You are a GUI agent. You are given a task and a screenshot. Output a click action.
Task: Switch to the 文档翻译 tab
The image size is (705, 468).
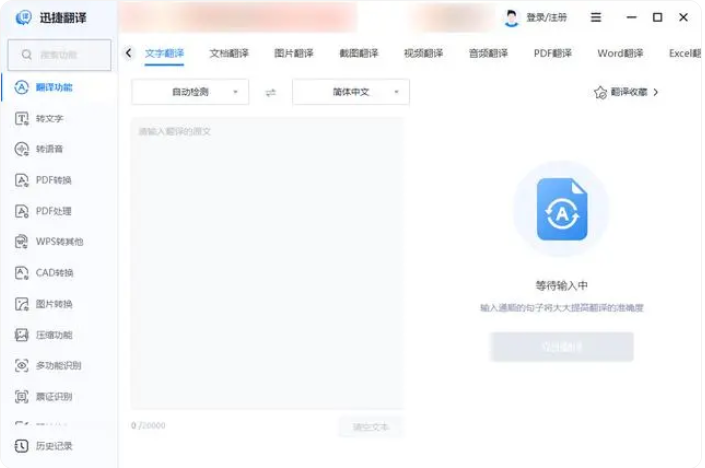point(229,53)
